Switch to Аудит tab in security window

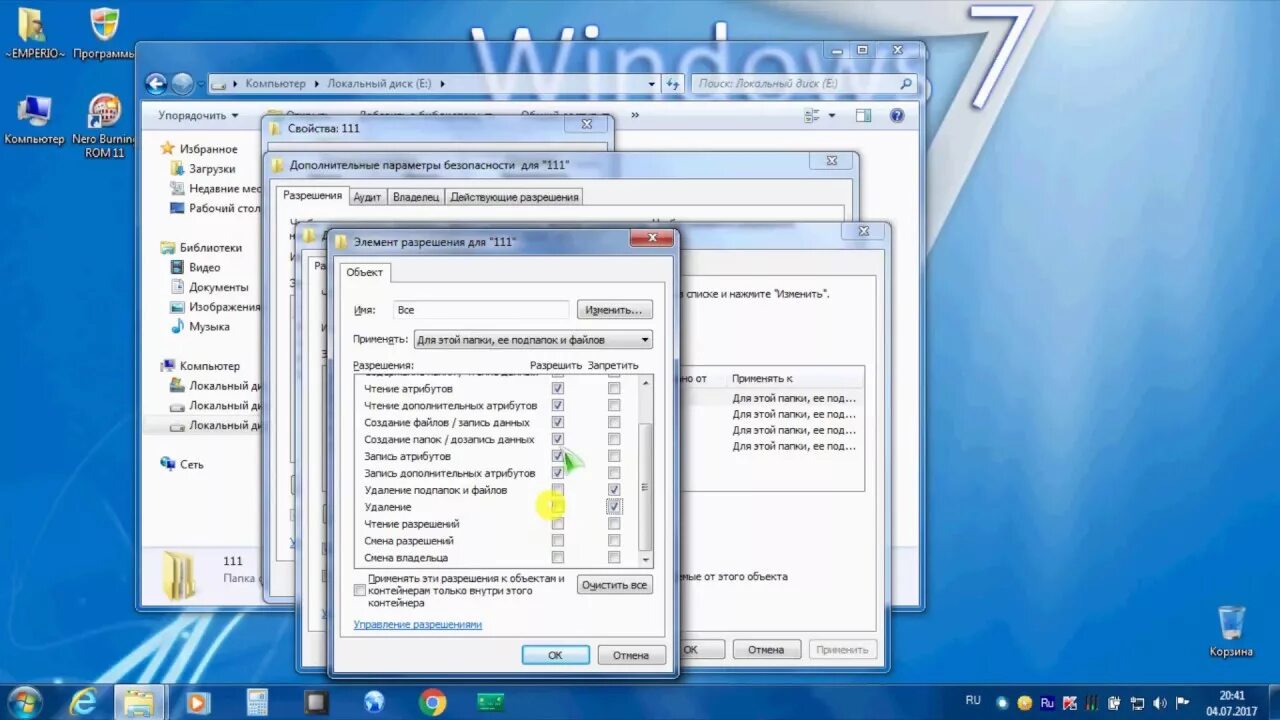tap(367, 197)
